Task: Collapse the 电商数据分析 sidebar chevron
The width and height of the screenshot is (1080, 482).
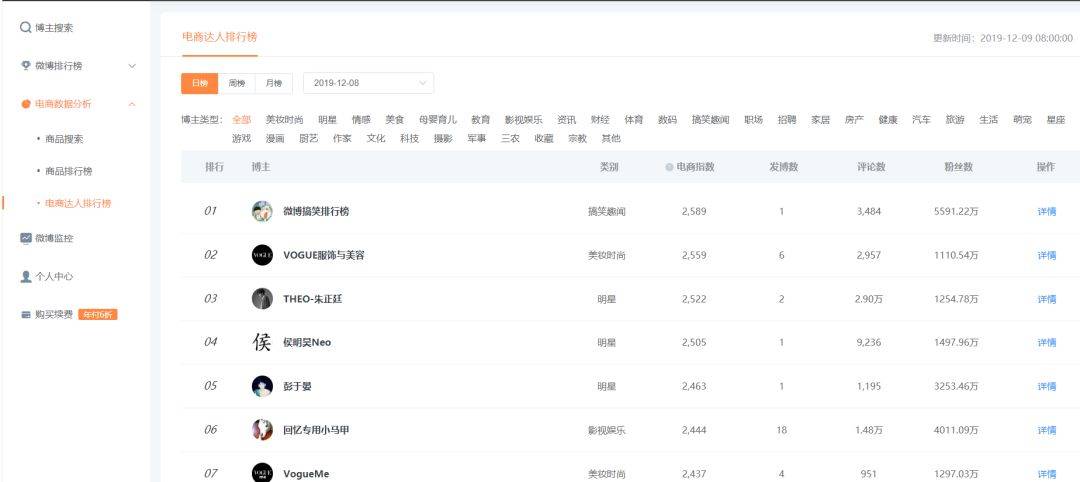Action: point(132,104)
